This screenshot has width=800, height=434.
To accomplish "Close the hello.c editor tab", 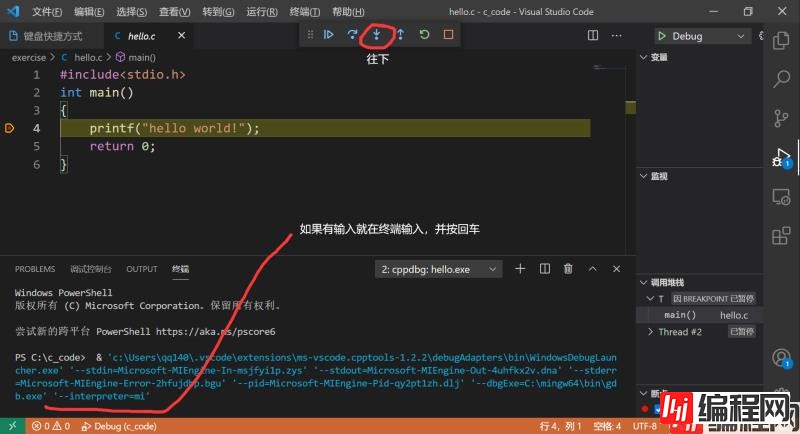I will [x=181, y=36].
